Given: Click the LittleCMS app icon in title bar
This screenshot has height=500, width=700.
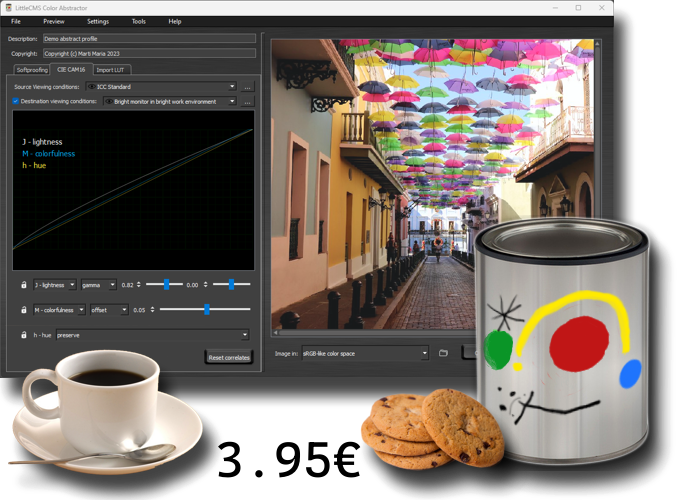Looking at the screenshot, I should [x=8, y=8].
